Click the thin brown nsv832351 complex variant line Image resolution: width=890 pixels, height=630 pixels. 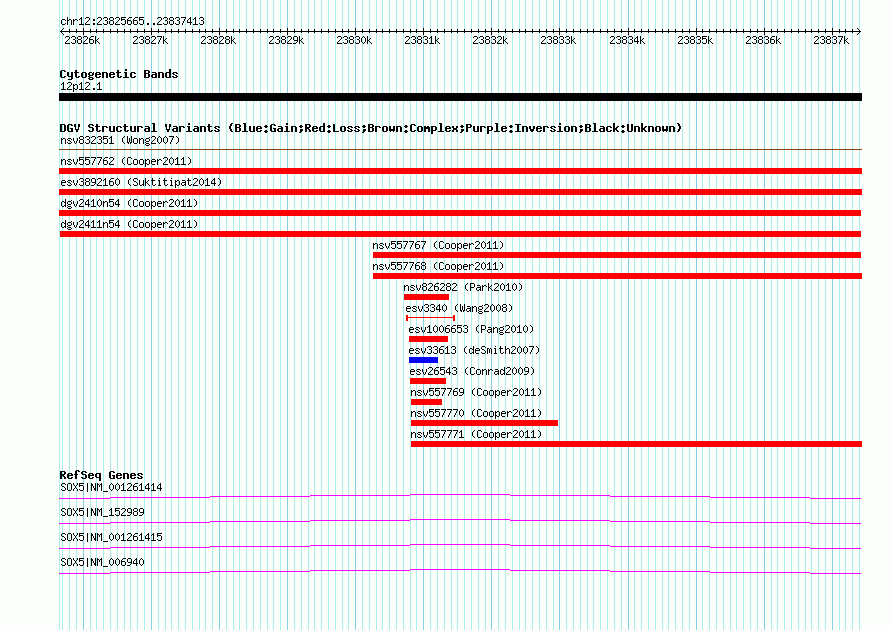pyautogui.click(x=460, y=150)
